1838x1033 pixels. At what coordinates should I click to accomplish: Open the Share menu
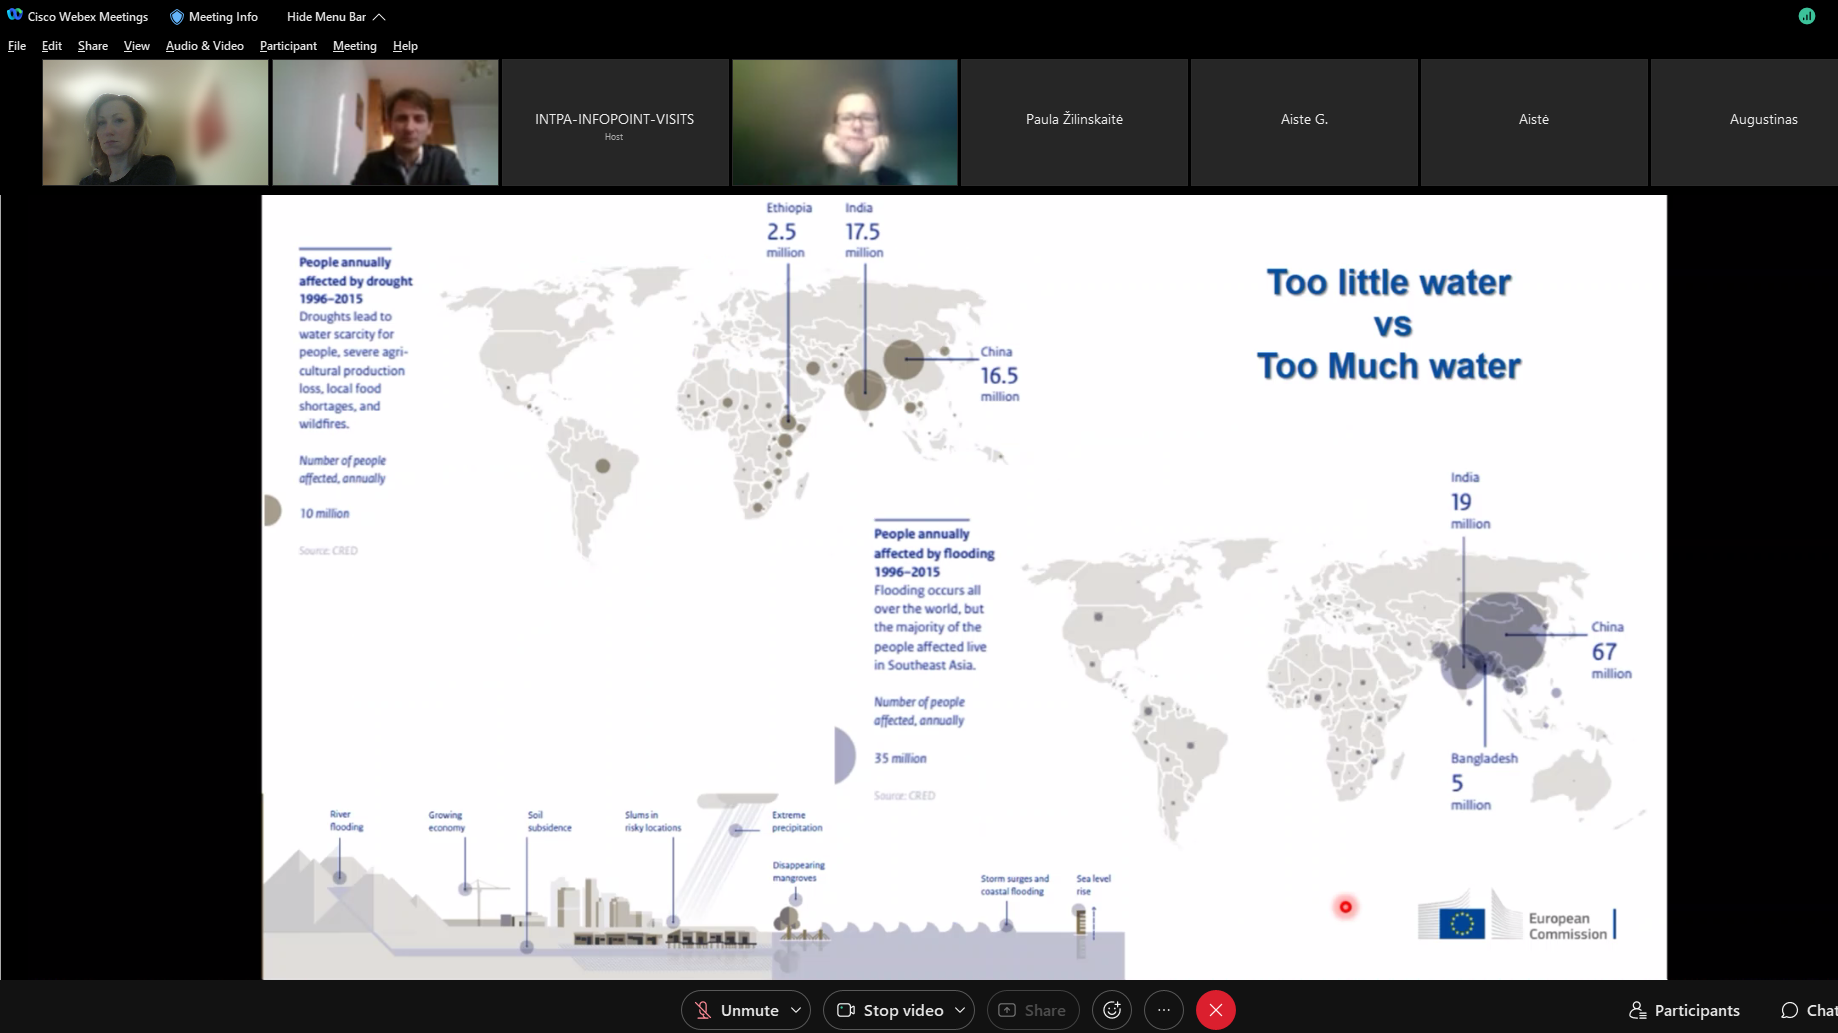93,46
